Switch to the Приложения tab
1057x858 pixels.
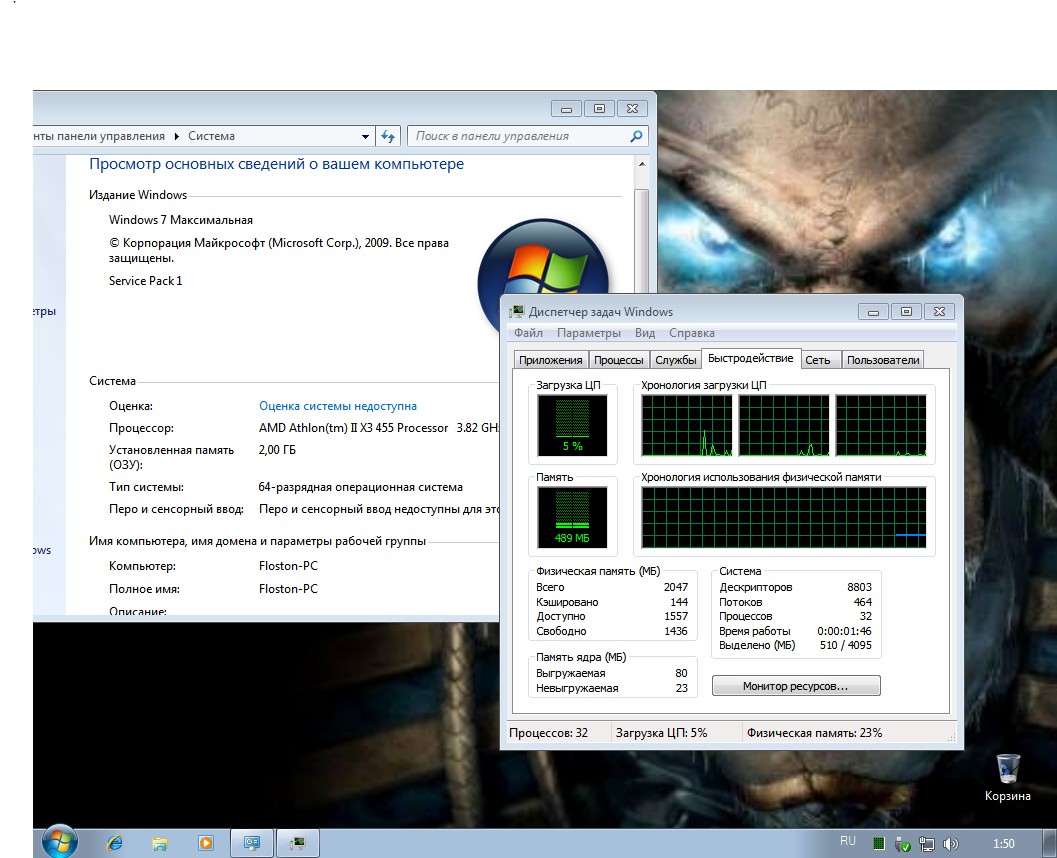[551, 360]
